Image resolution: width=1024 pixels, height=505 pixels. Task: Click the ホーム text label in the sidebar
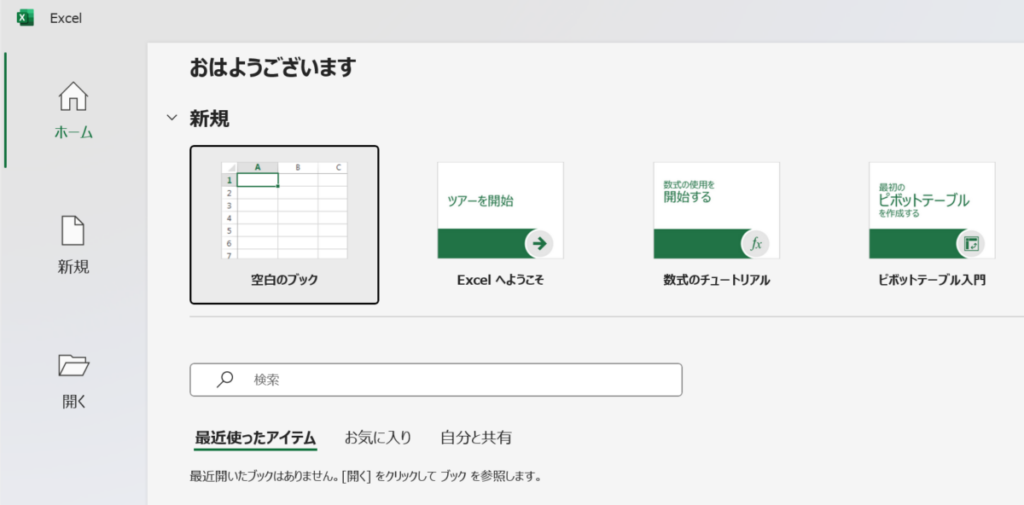pyautogui.click(x=73, y=132)
